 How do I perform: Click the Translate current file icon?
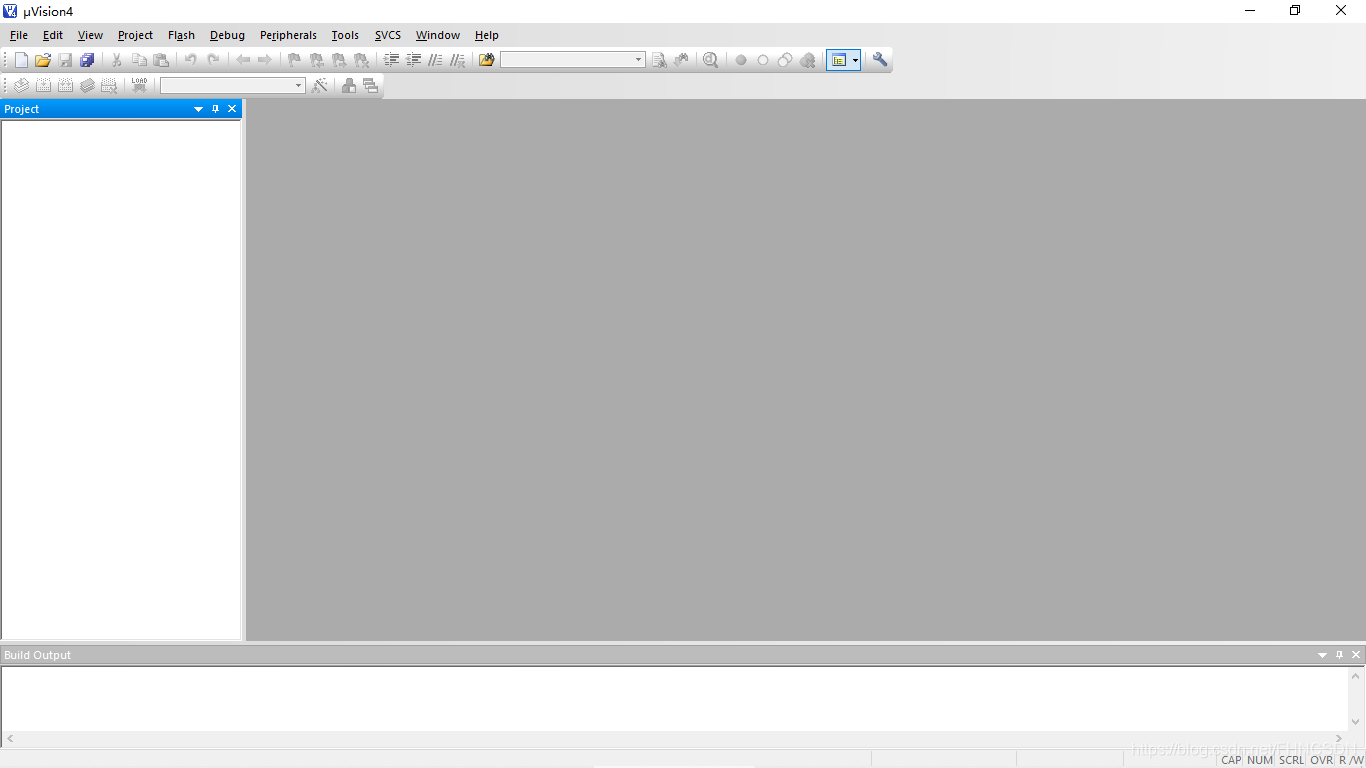tap(21, 86)
